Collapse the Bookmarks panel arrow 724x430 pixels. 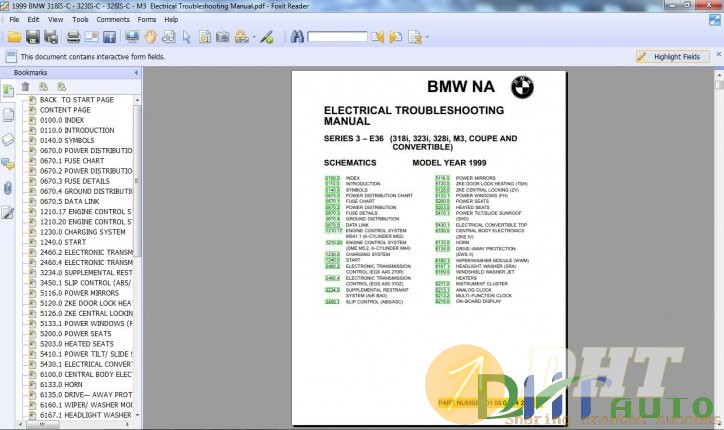tap(136, 73)
